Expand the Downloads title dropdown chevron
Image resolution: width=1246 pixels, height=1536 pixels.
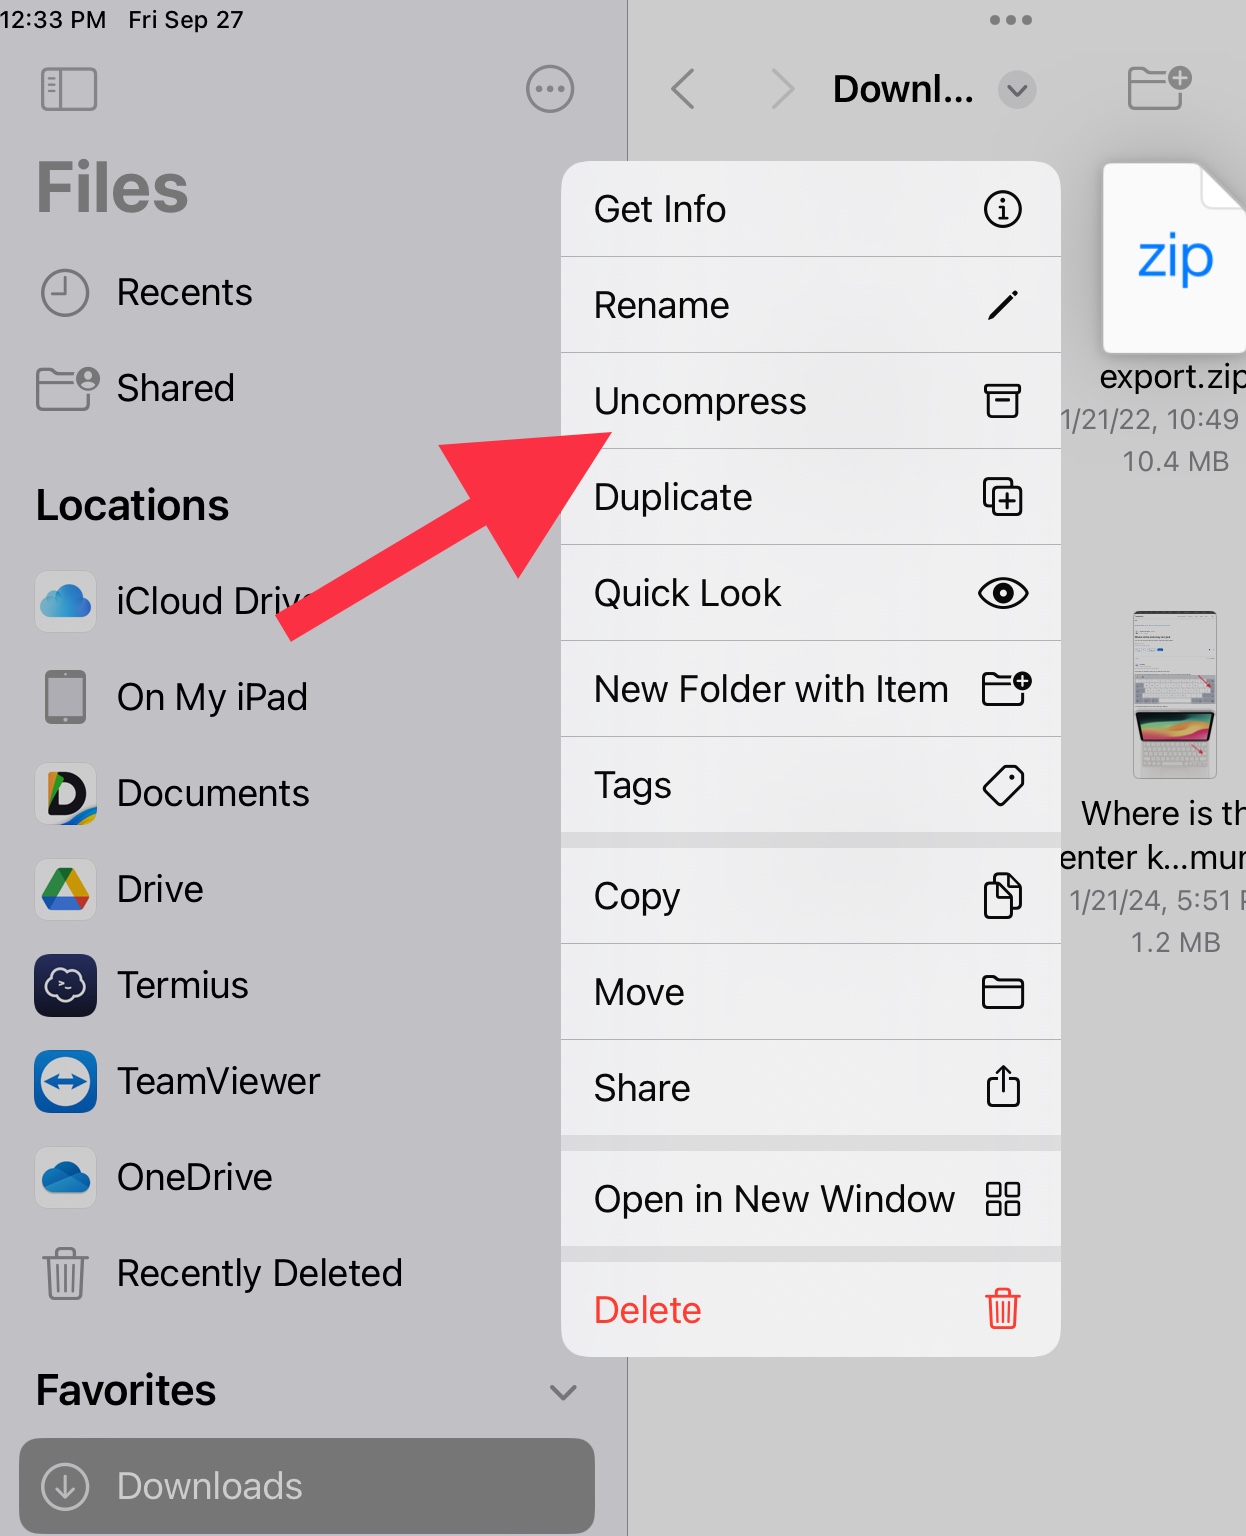coord(1017,90)
